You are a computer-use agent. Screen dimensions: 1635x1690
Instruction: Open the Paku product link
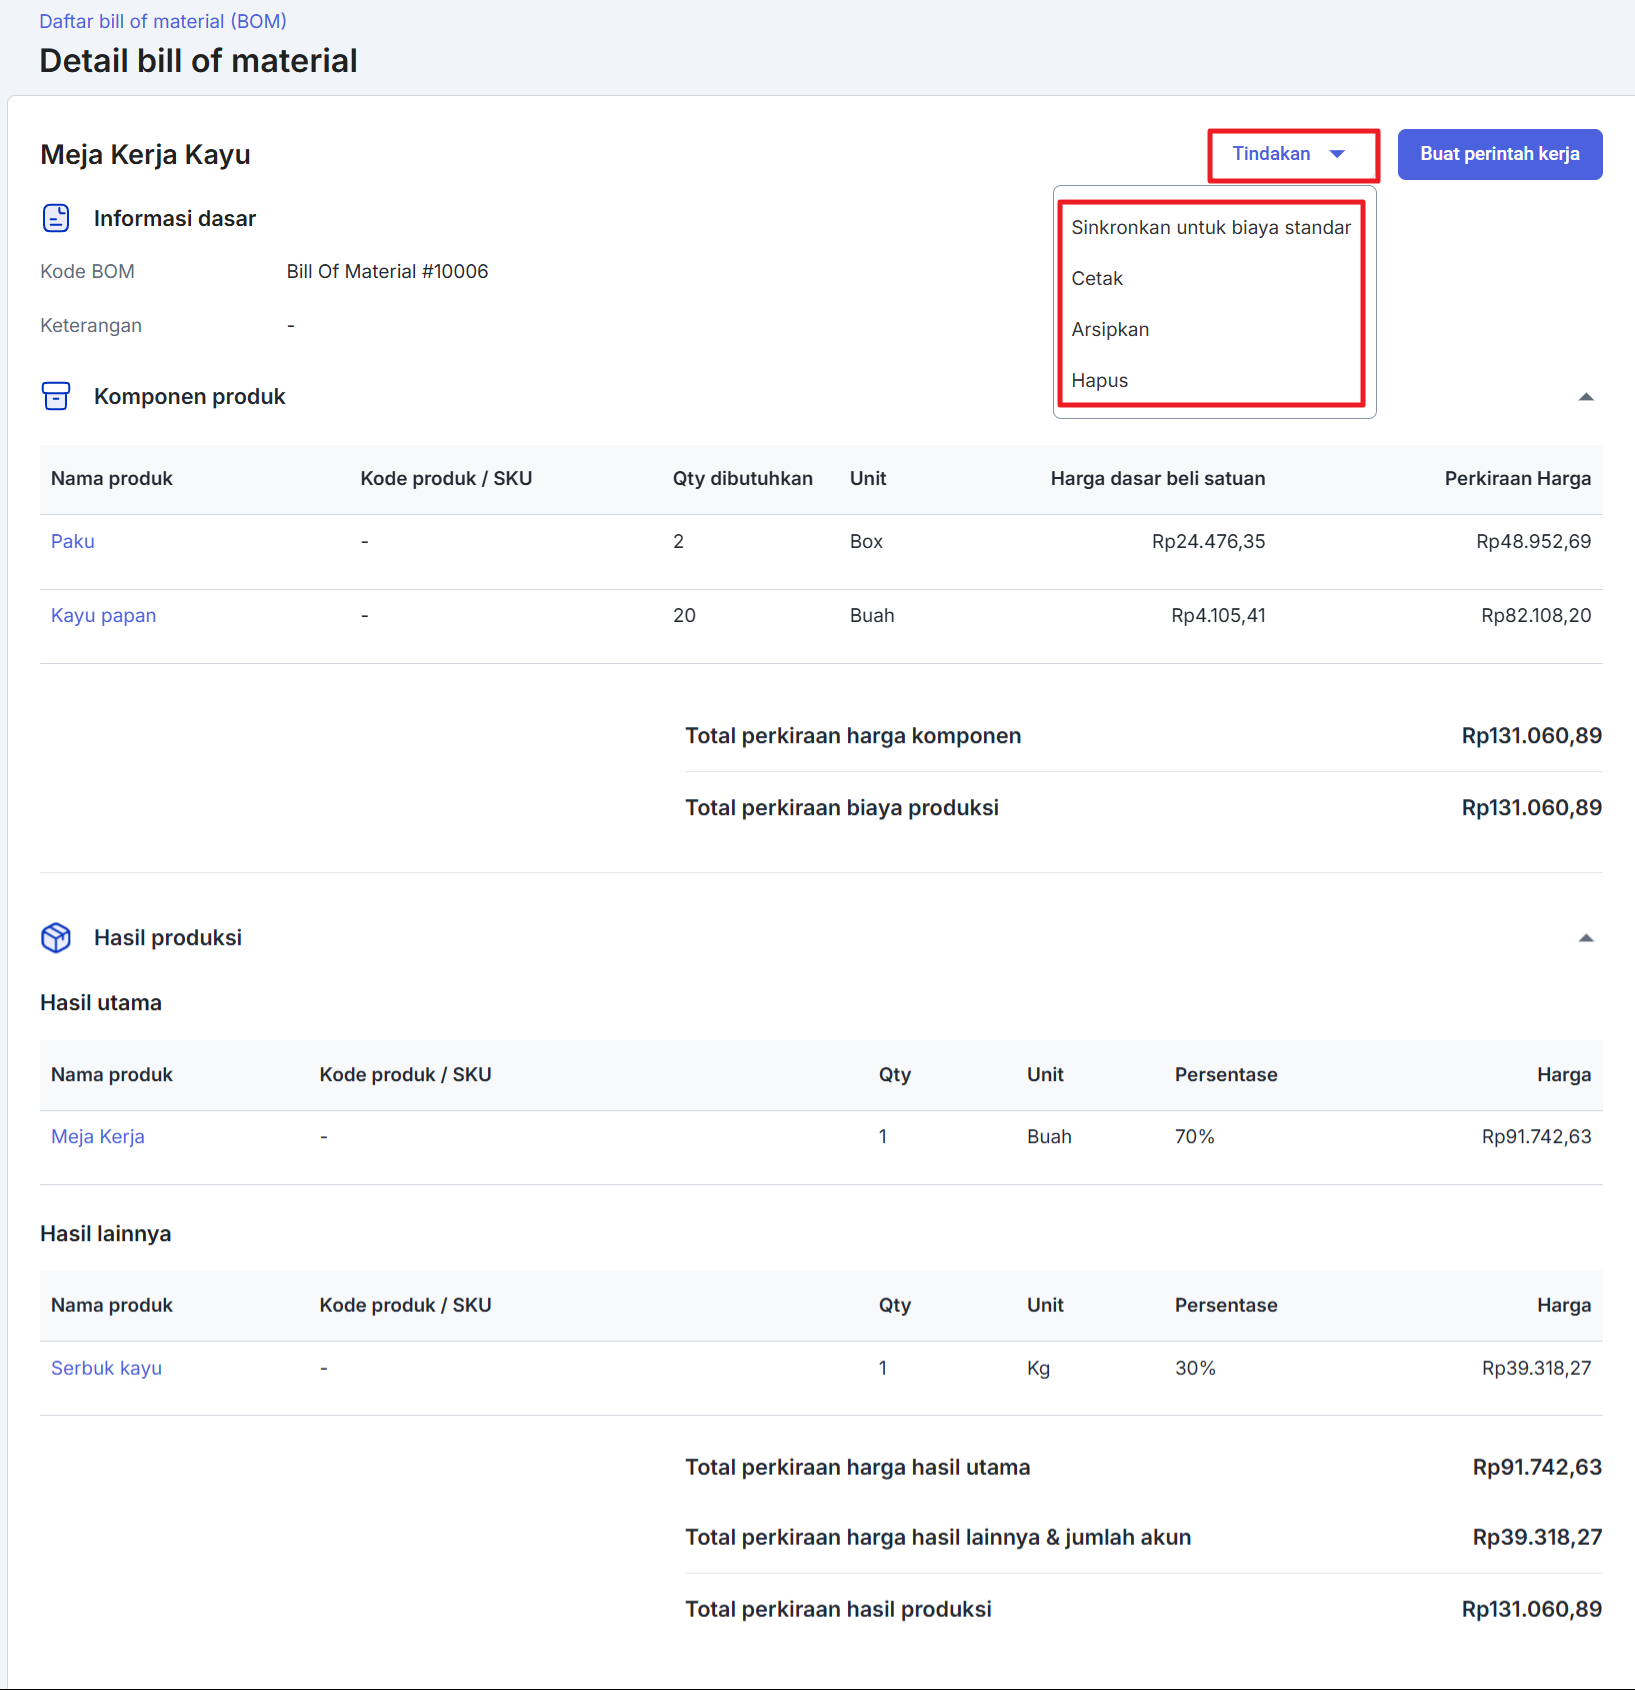coord(73,541)
